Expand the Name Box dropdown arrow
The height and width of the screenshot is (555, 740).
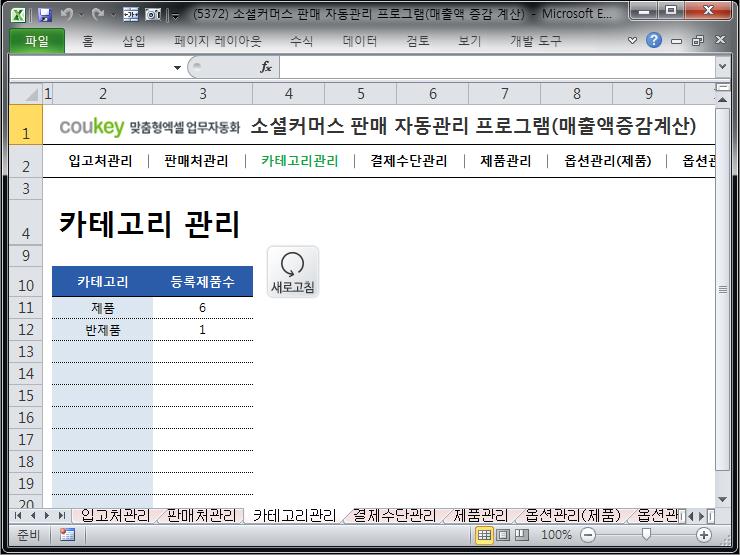point(177,67)
